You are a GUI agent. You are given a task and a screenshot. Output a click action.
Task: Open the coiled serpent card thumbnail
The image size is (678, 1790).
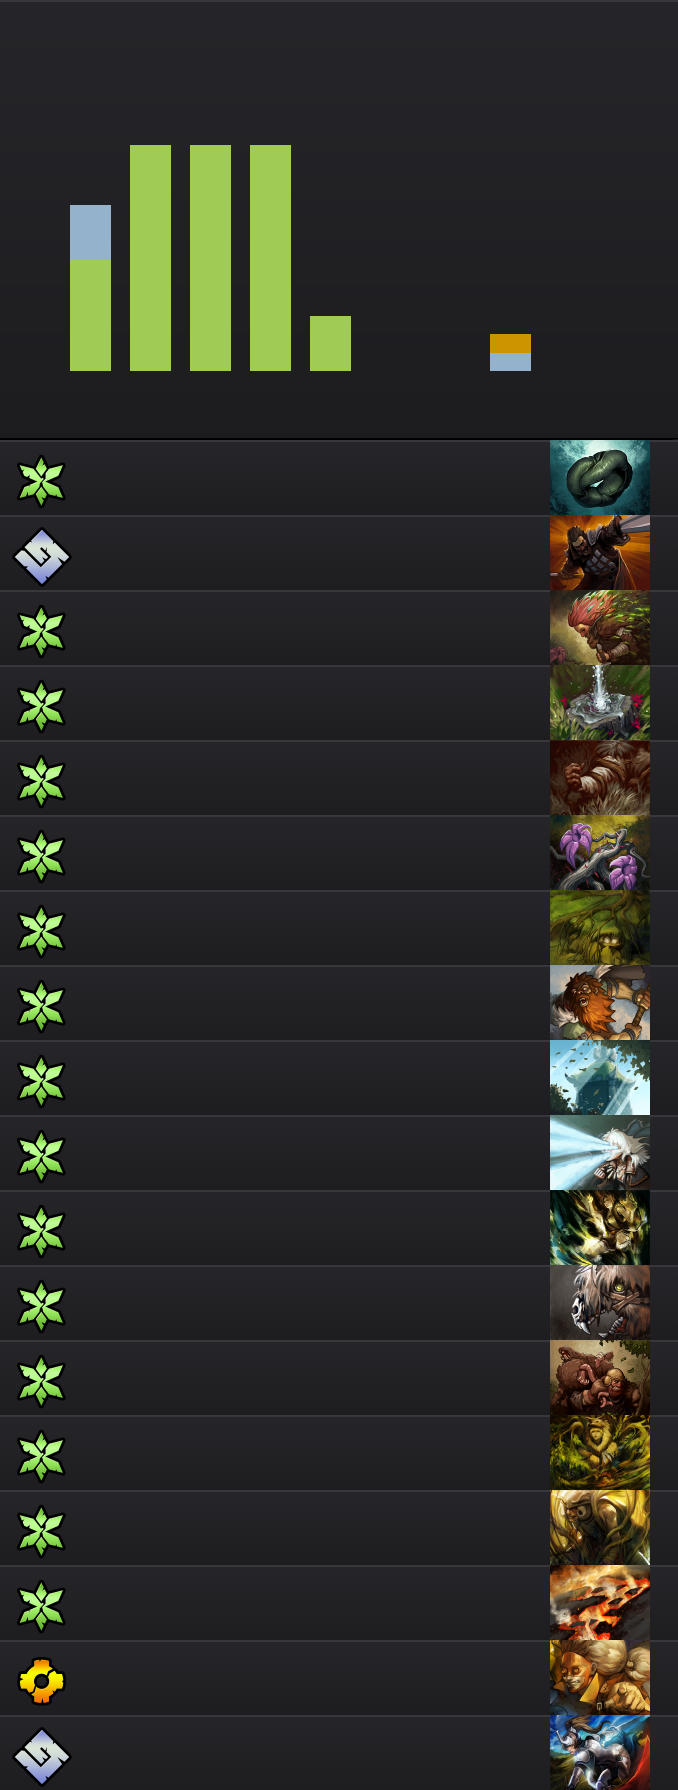(x=600, y=478)
